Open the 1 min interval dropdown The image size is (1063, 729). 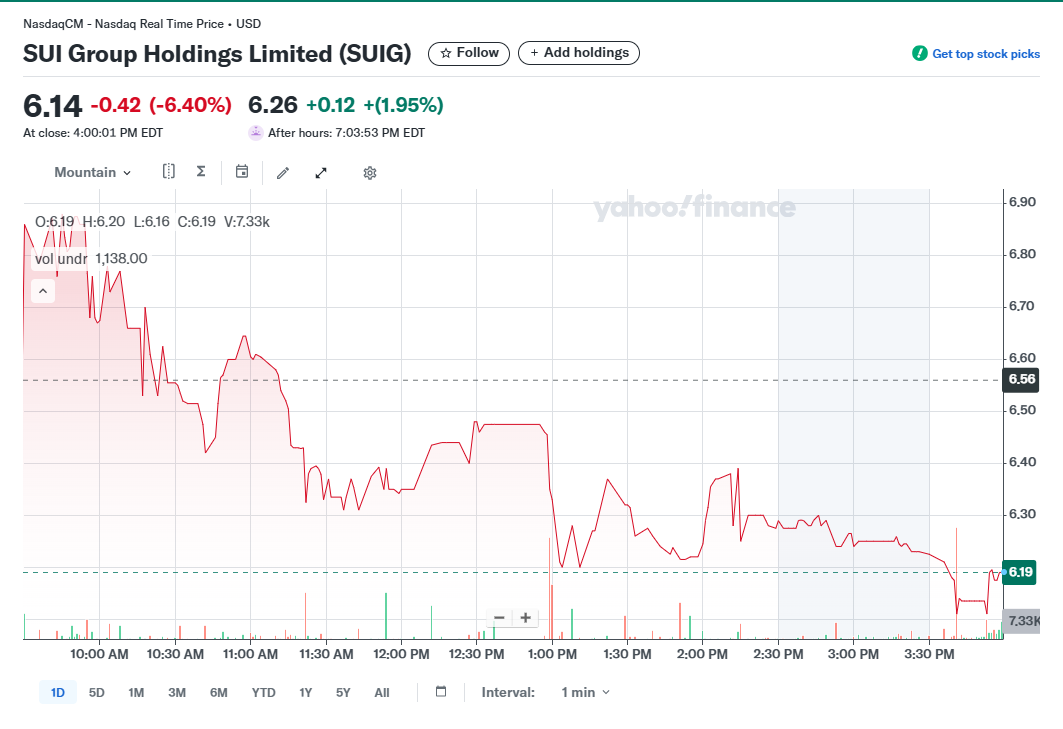pyautogui.click(x=586, y=692)
